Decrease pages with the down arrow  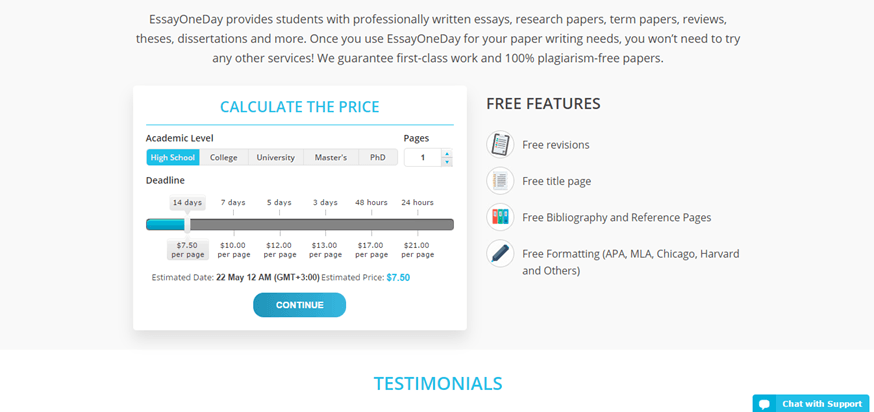pyautogui.click(x=446, y=162)
